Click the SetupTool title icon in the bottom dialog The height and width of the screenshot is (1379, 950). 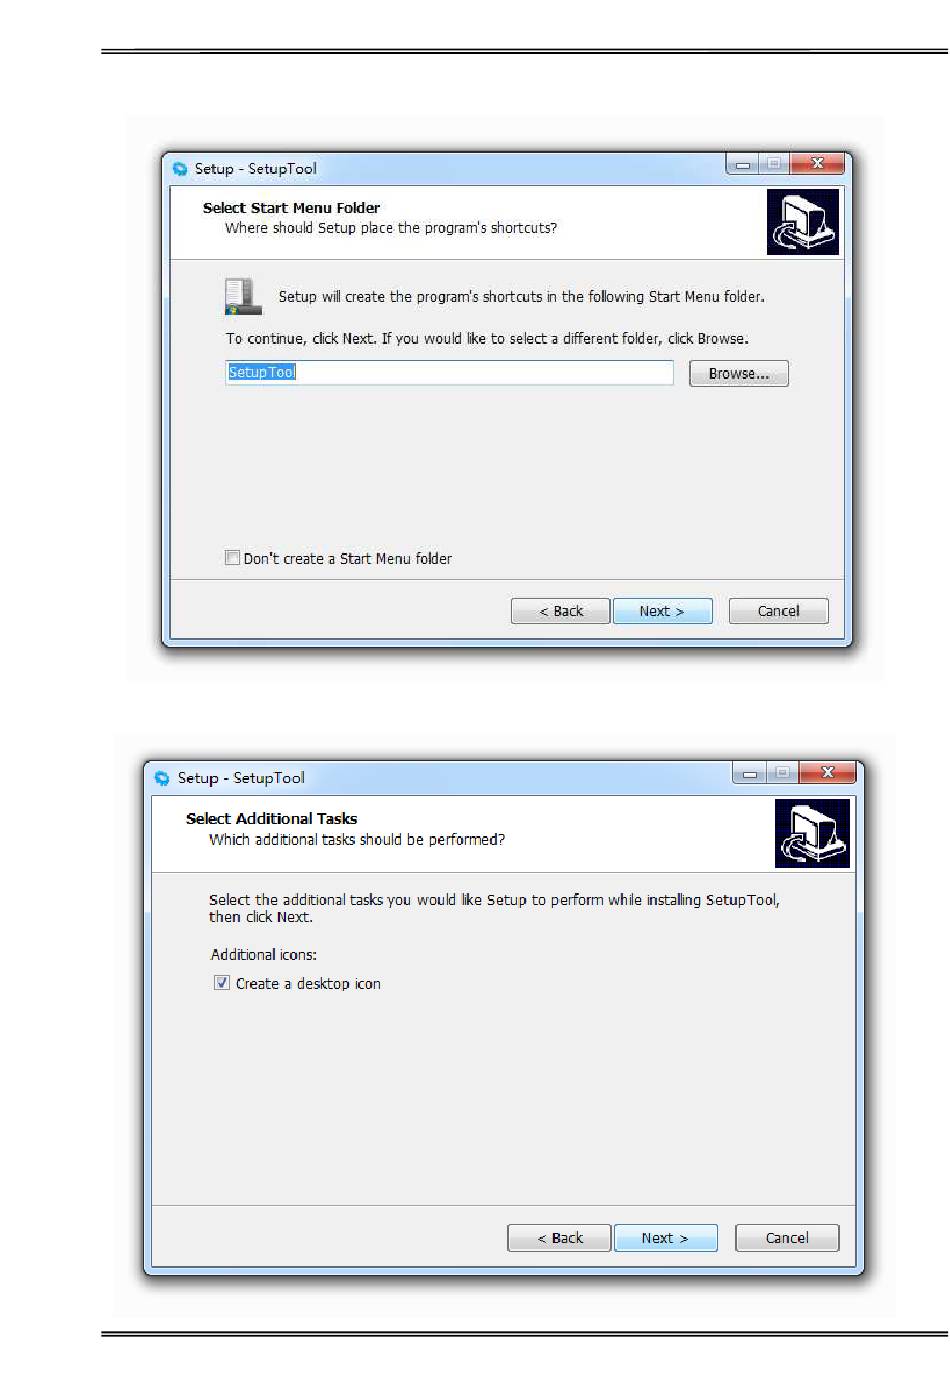(162, 778)
